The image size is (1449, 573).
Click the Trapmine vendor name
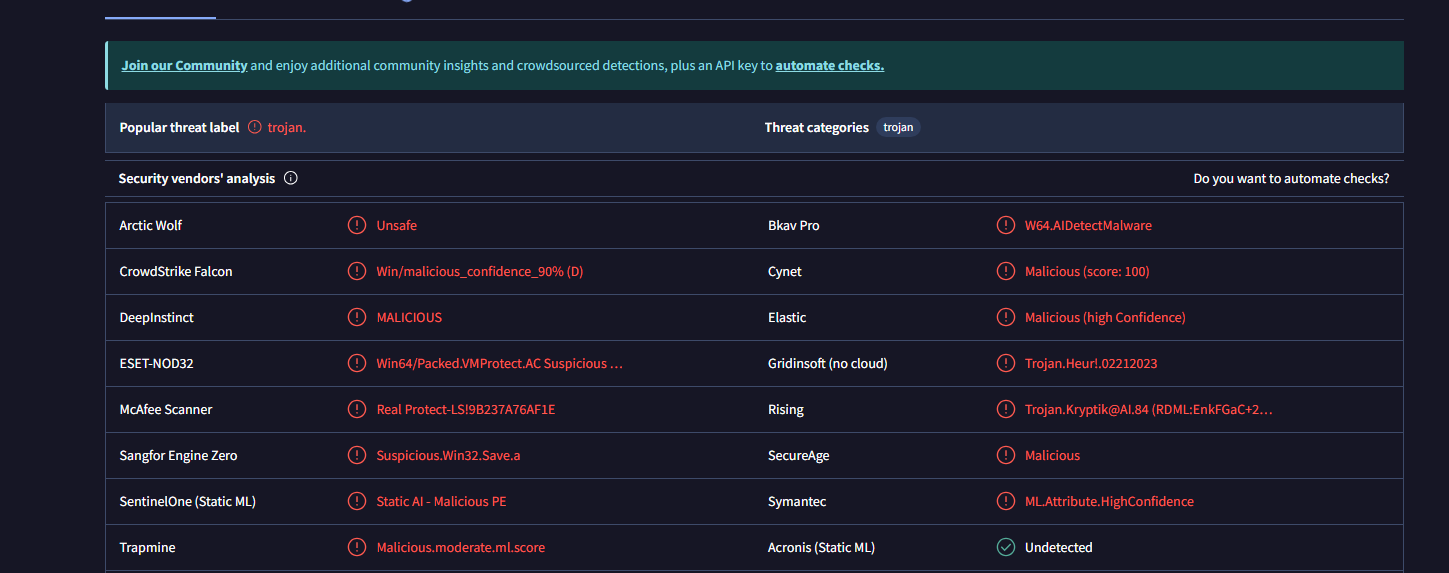[147, 547]
